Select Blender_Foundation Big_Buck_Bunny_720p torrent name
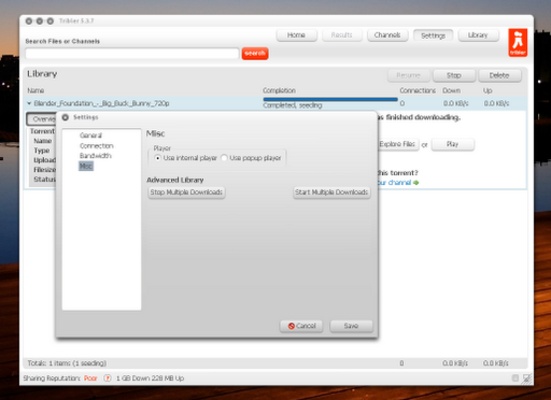This screenshot has width=551, height=400. coord(102,103)
